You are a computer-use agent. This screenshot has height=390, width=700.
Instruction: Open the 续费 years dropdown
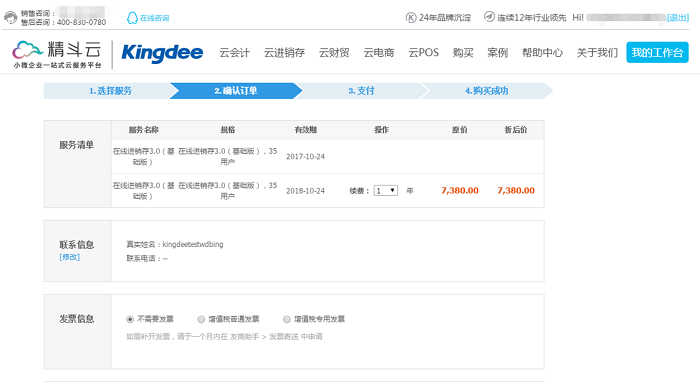tap(386, 191)
